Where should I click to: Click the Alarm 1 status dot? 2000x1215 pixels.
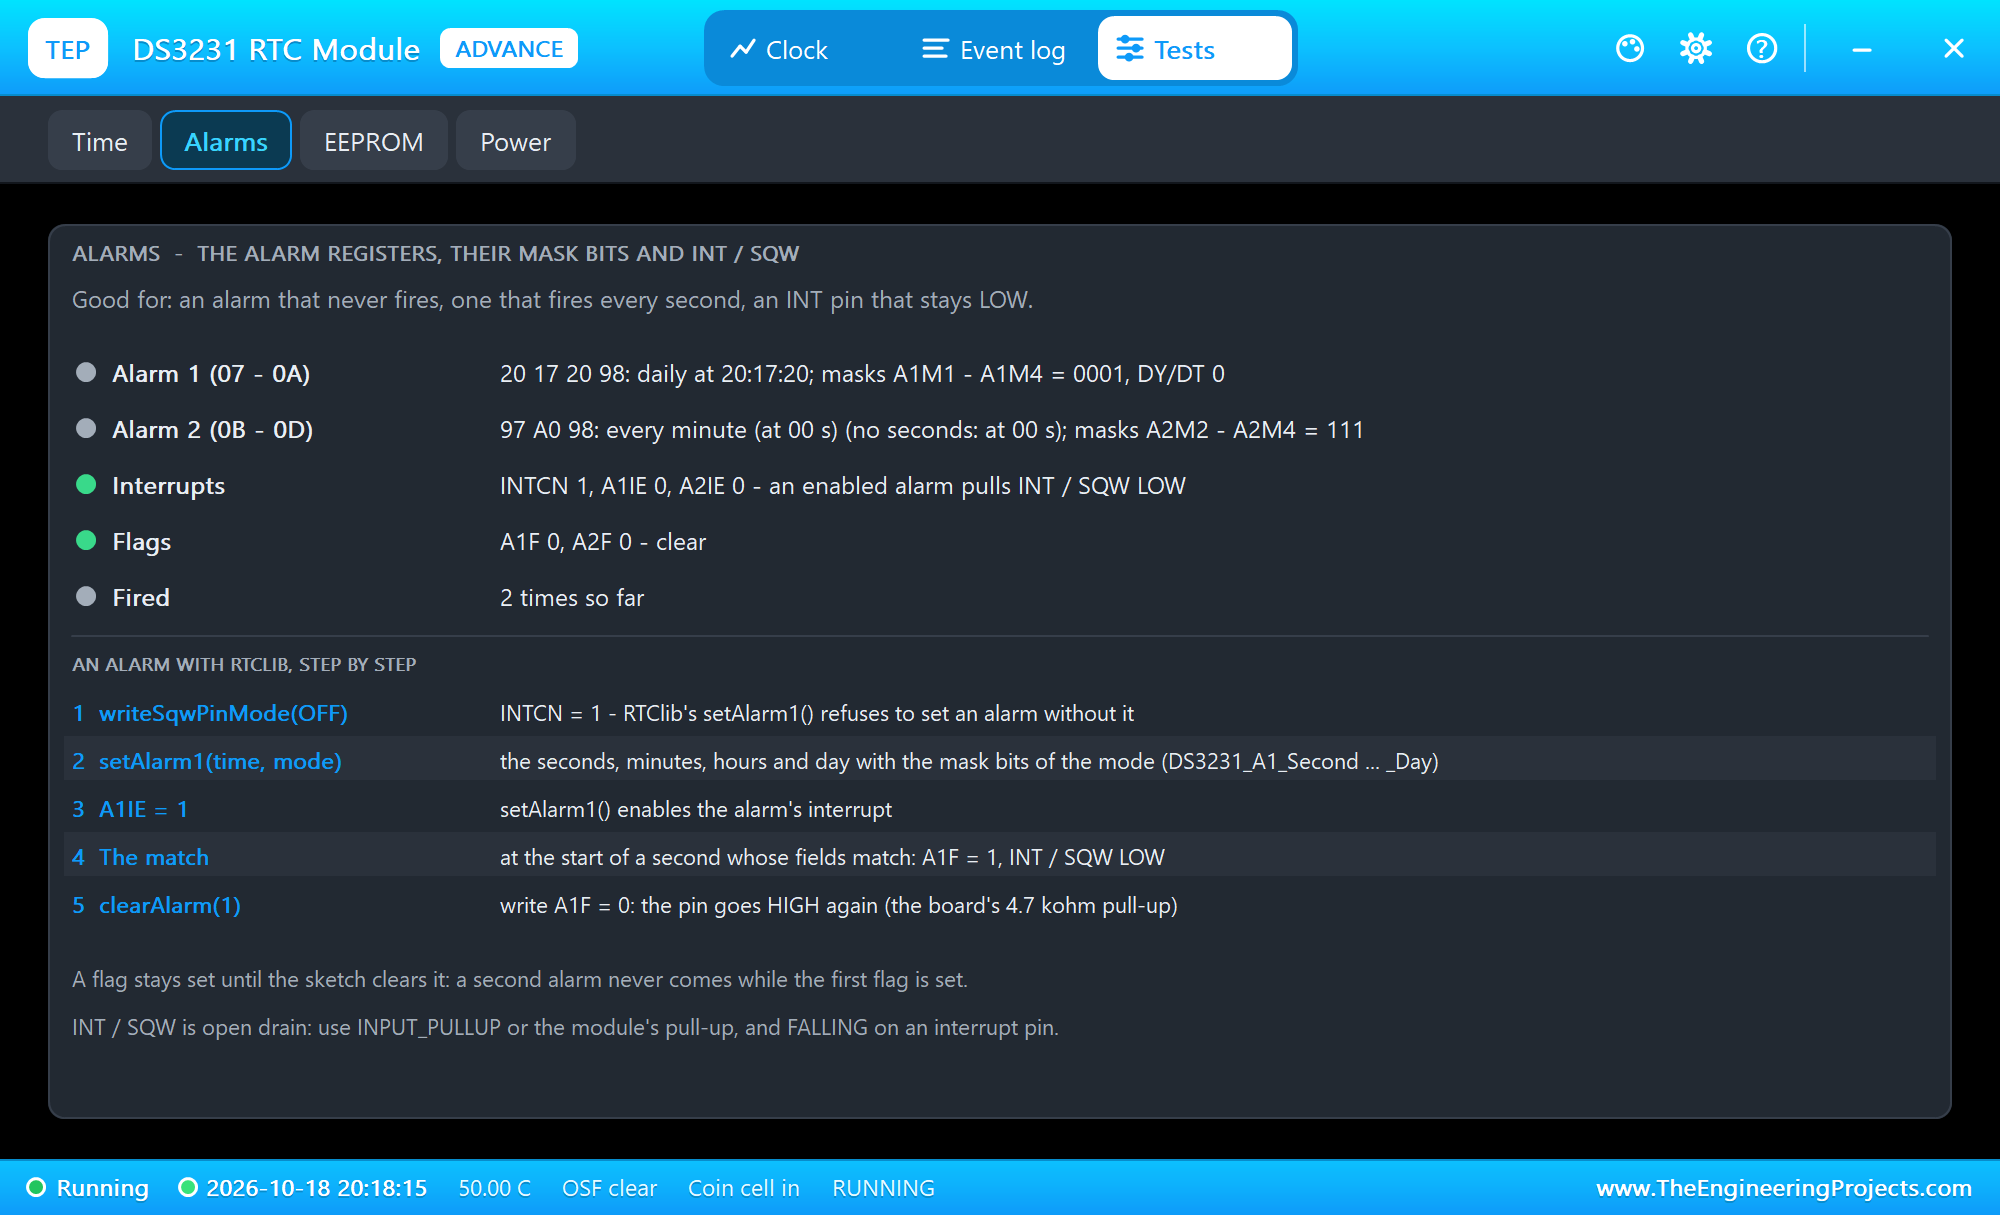pyautogui.click(x=86, y=373)
